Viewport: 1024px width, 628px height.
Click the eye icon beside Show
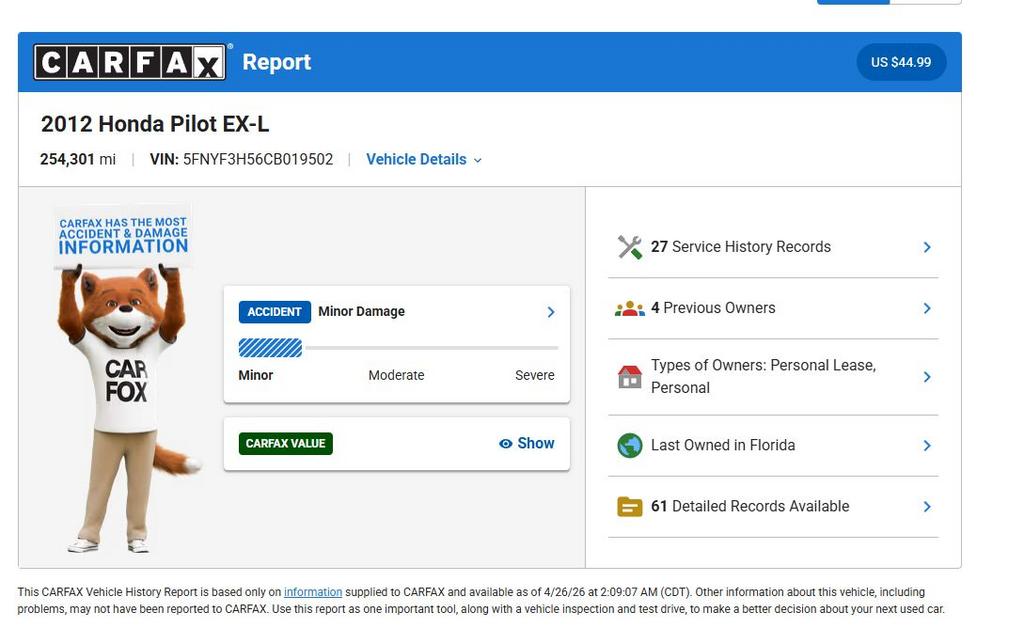505,443
